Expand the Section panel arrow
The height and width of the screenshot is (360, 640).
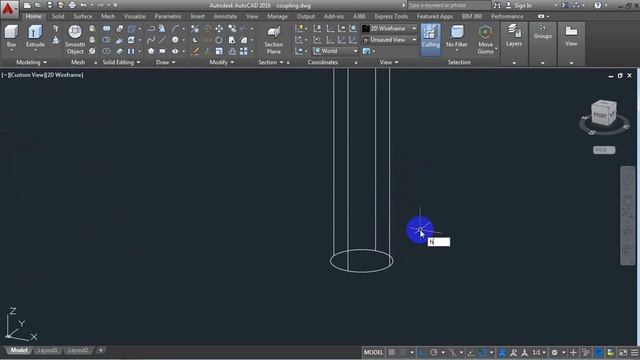pos(281,62)
